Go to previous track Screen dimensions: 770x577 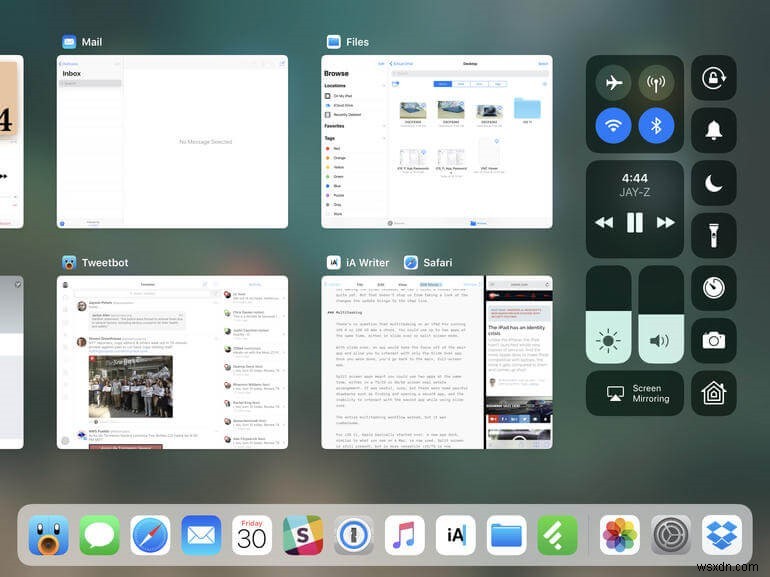604,222
